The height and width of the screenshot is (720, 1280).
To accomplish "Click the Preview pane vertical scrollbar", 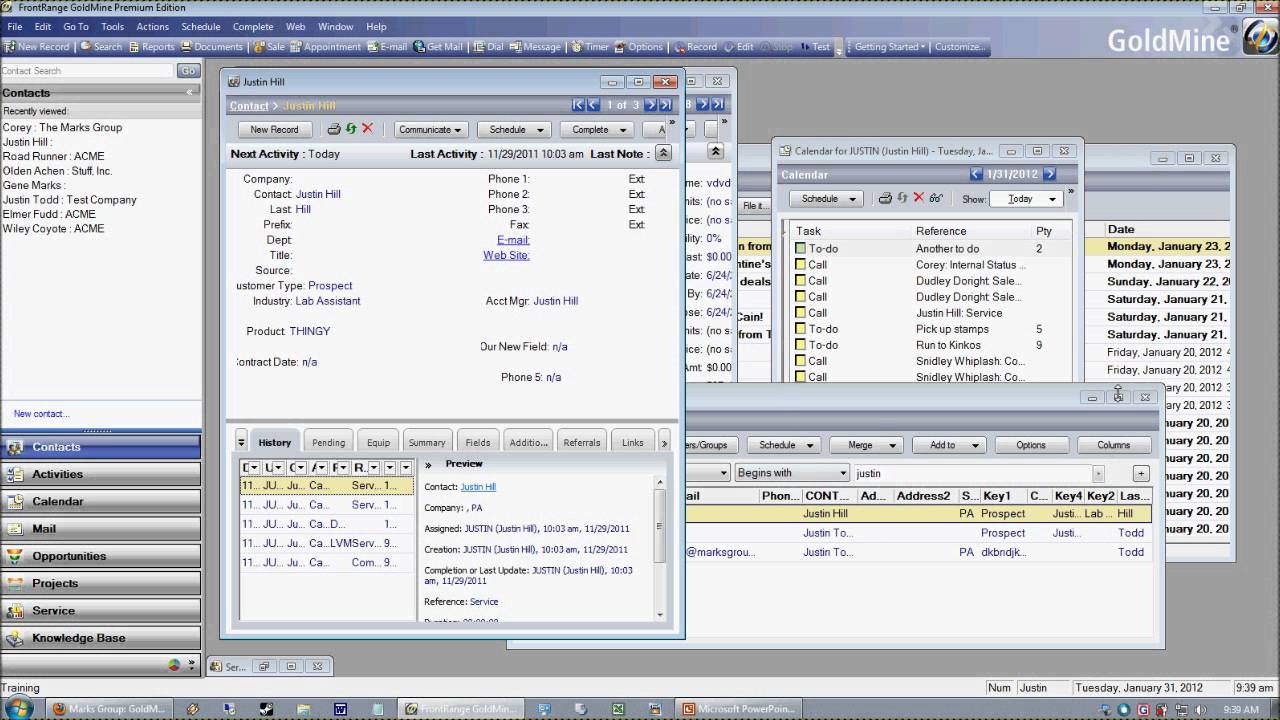I will tap(659, 548).
